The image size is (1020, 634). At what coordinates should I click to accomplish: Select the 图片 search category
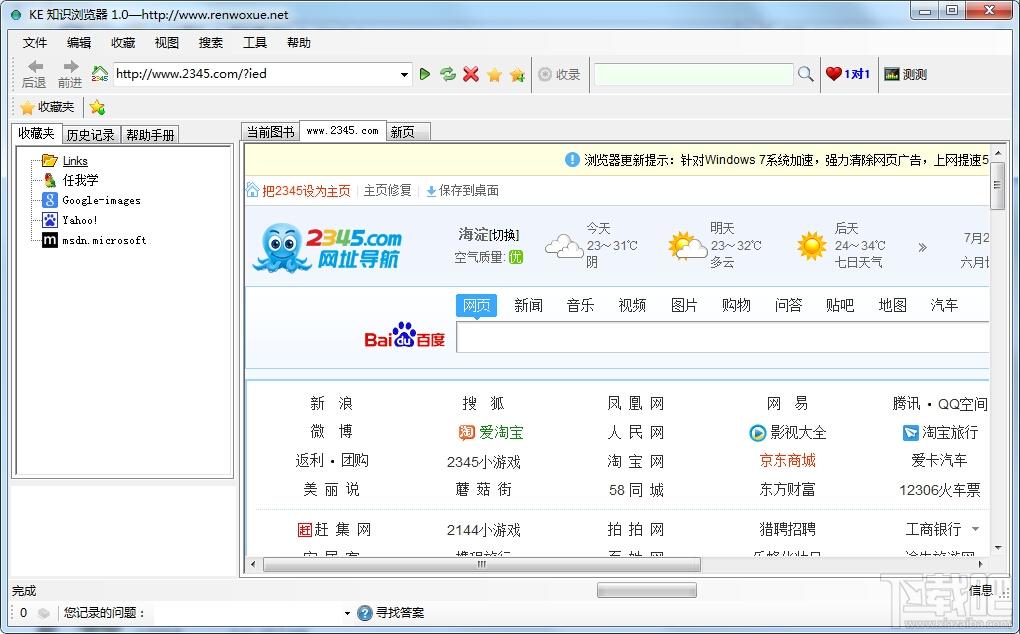[x=684, y=305]
